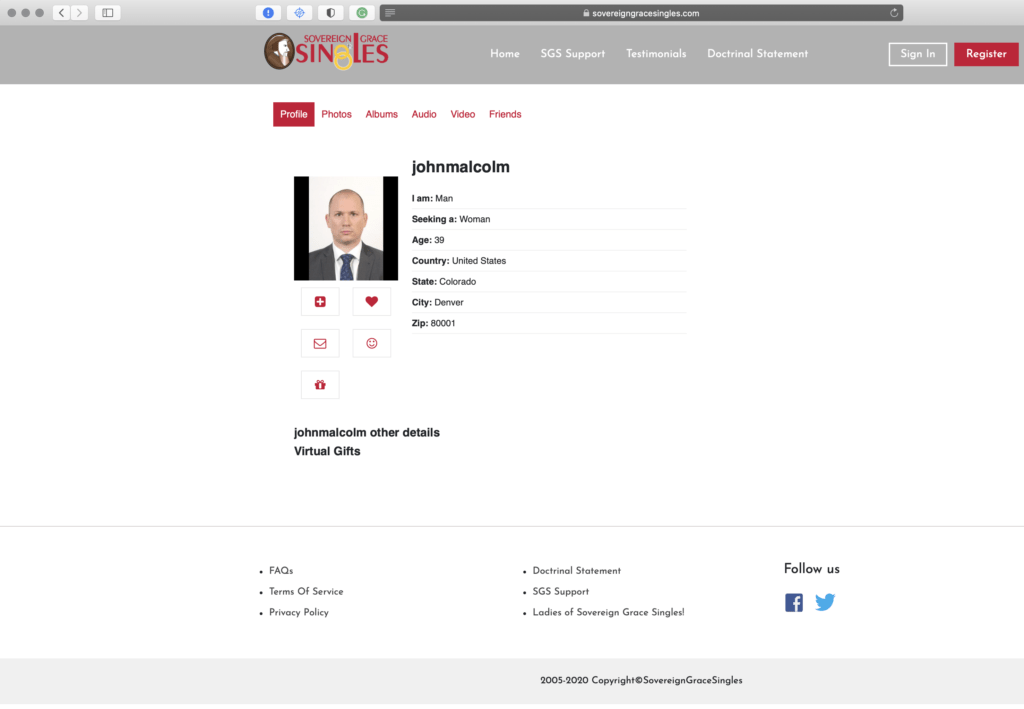Click the 1Password extension icon

268,12
